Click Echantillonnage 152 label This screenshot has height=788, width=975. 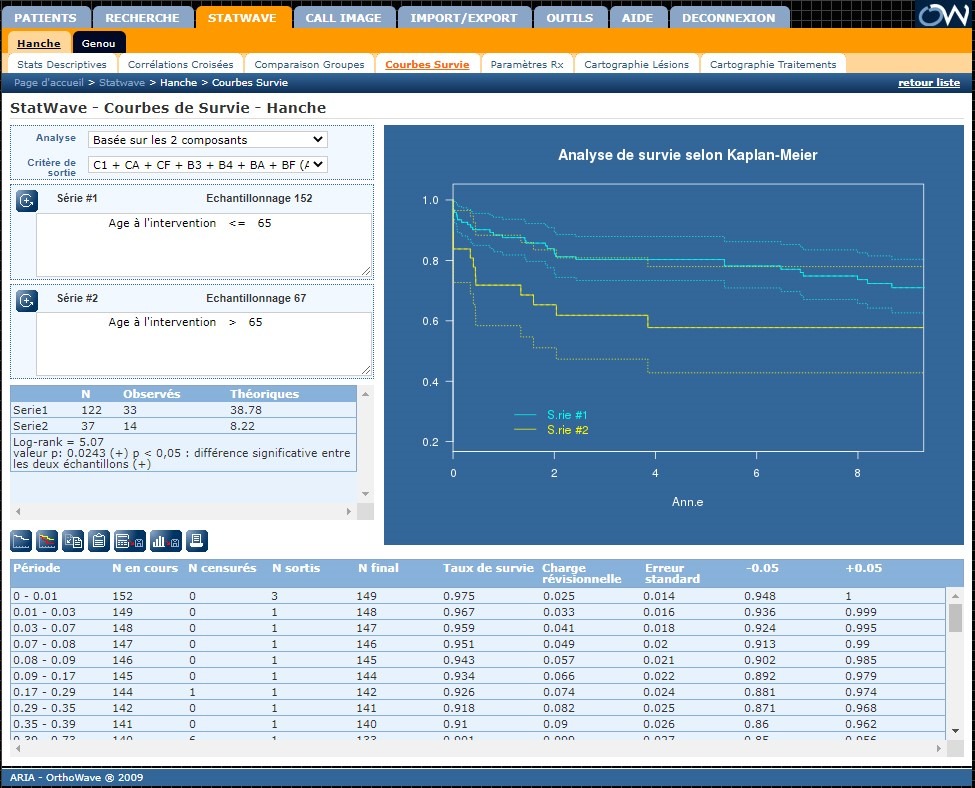[x=259, y=198]
